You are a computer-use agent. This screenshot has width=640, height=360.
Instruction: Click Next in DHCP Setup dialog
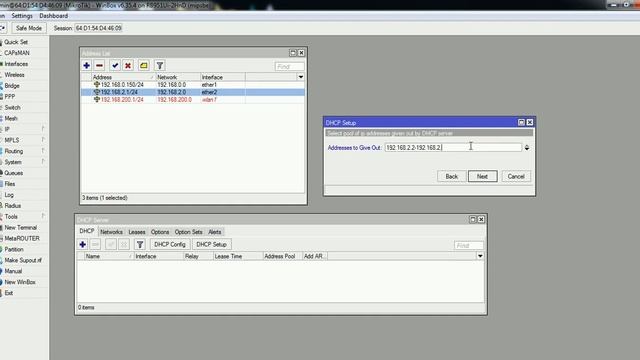pos(482,176)
